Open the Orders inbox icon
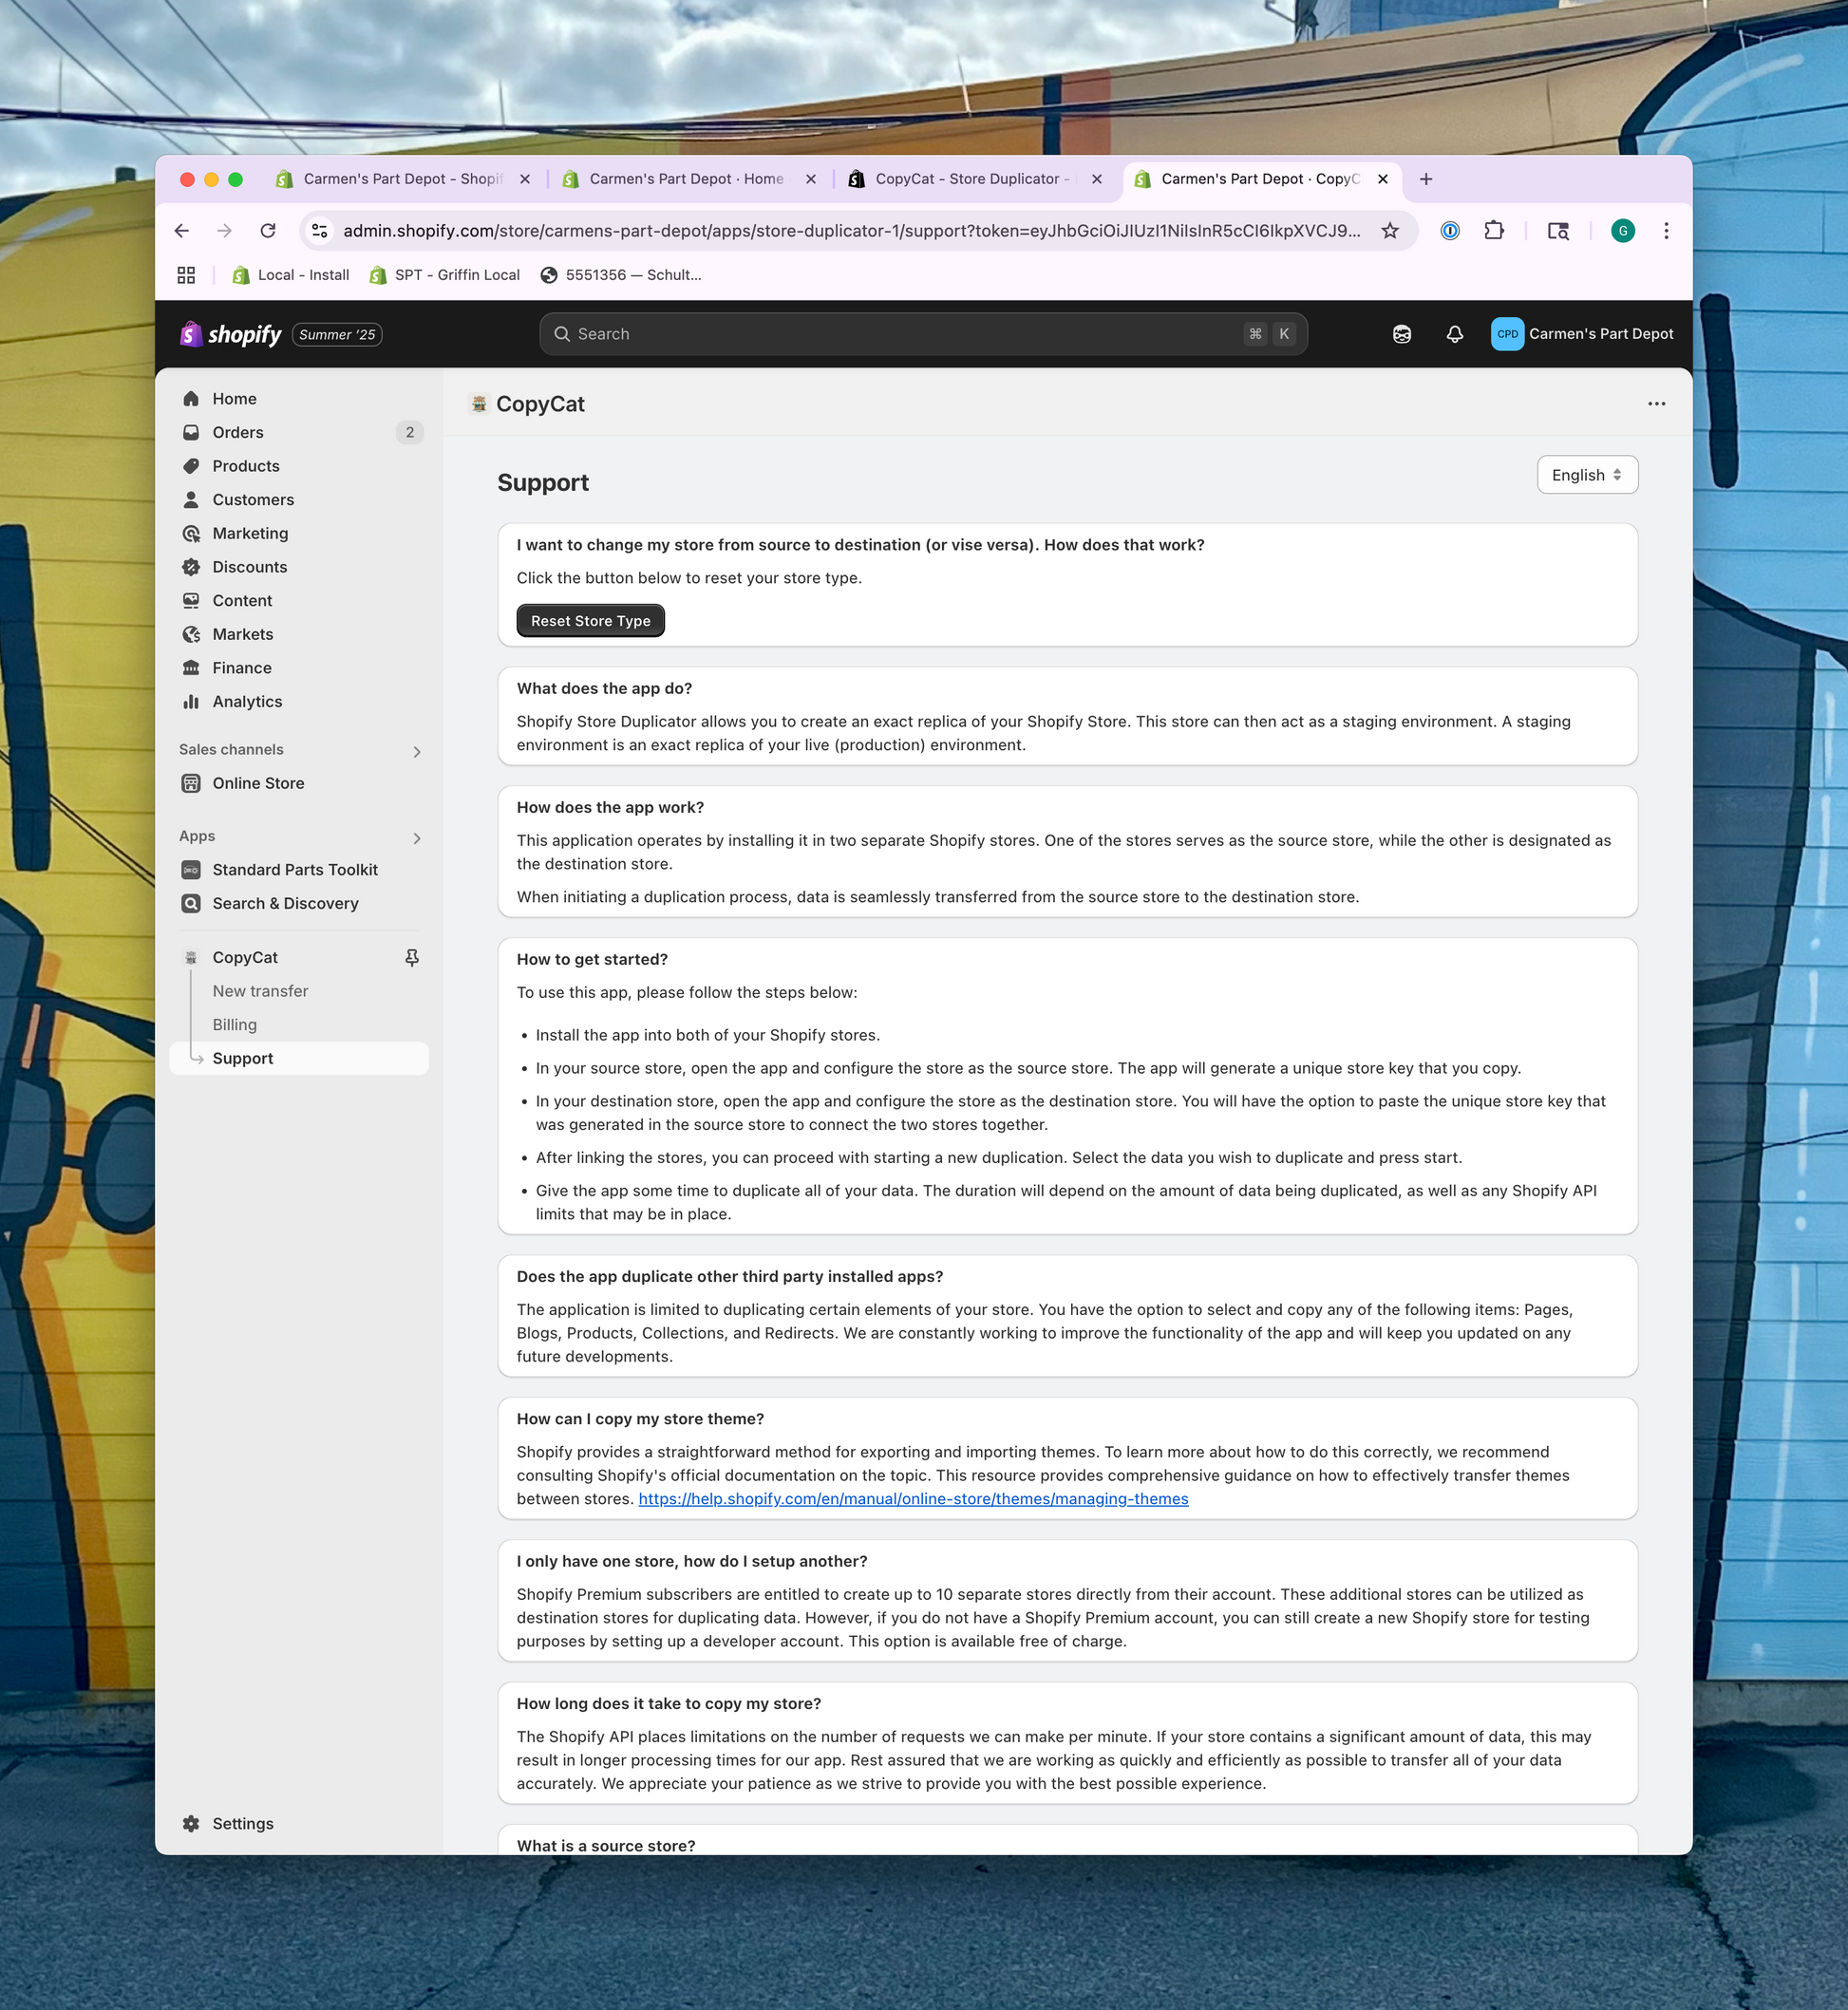The height and width of the screenshot is (2010, 1848). (x=191, y=432)
